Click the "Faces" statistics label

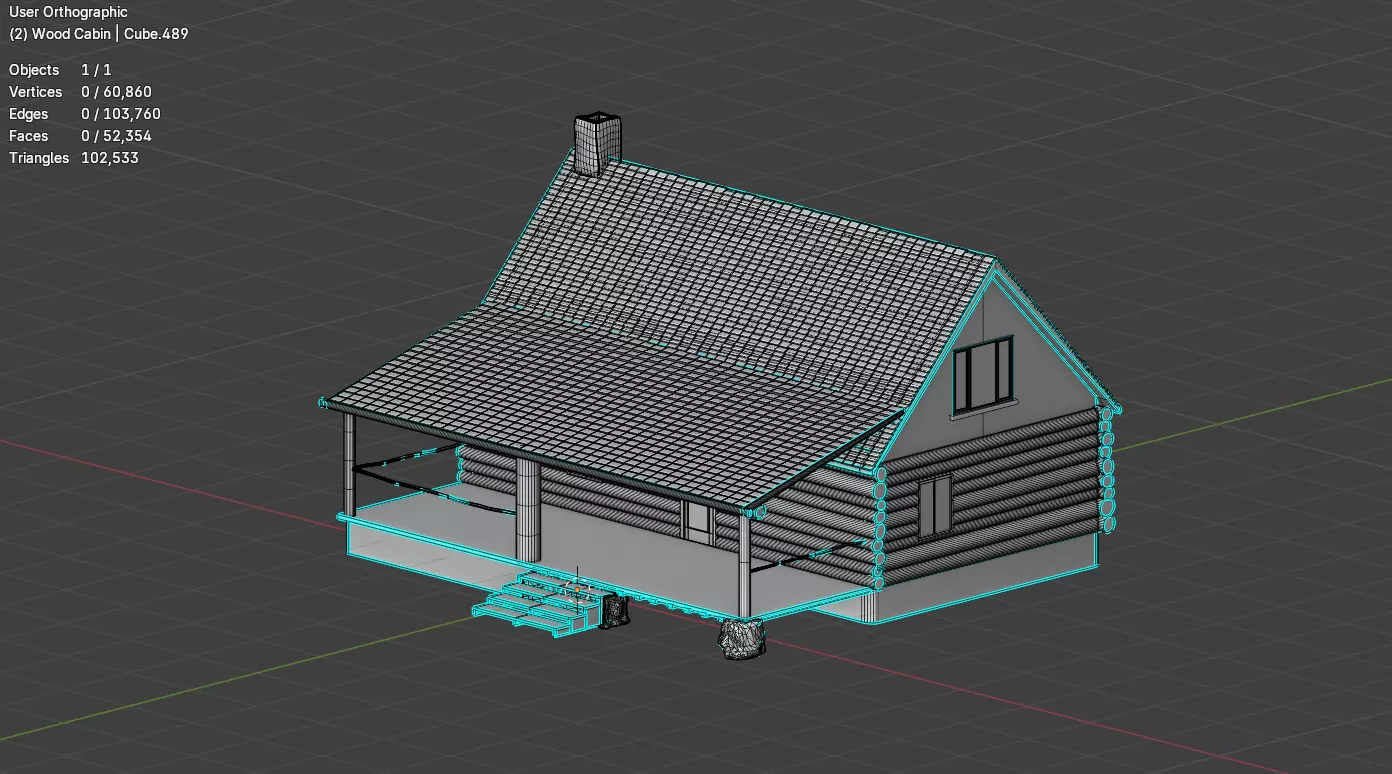[28, 136]
